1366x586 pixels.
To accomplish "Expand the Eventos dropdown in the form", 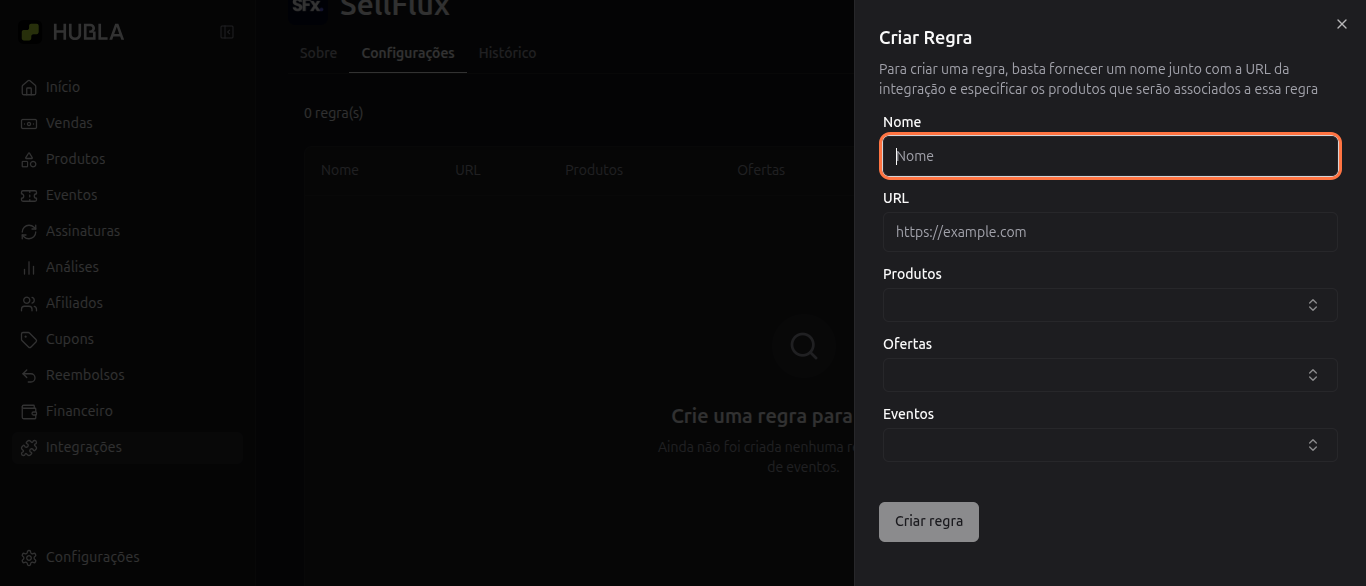I will click(x=1110, y=445).
